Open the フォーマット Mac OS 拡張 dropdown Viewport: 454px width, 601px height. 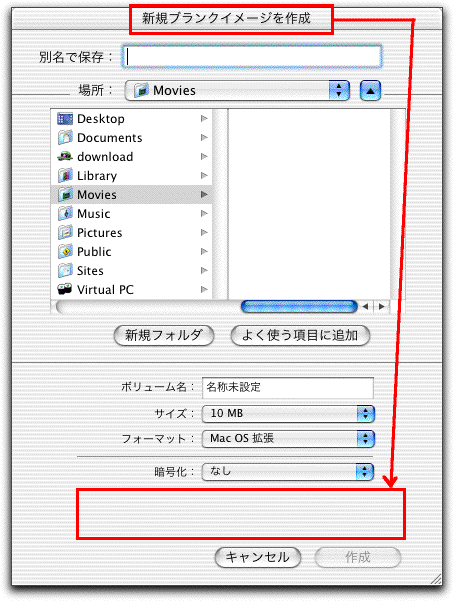[288, 438]
